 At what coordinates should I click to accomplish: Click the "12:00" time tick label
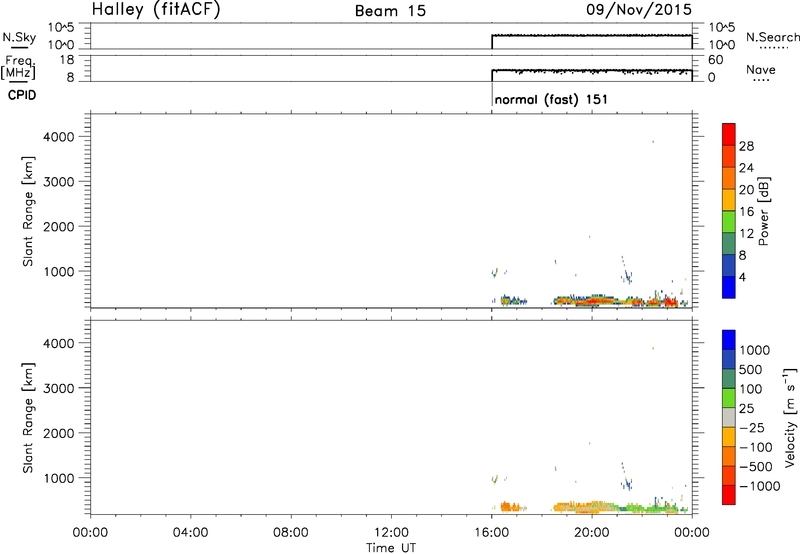(x=391, y=533)
